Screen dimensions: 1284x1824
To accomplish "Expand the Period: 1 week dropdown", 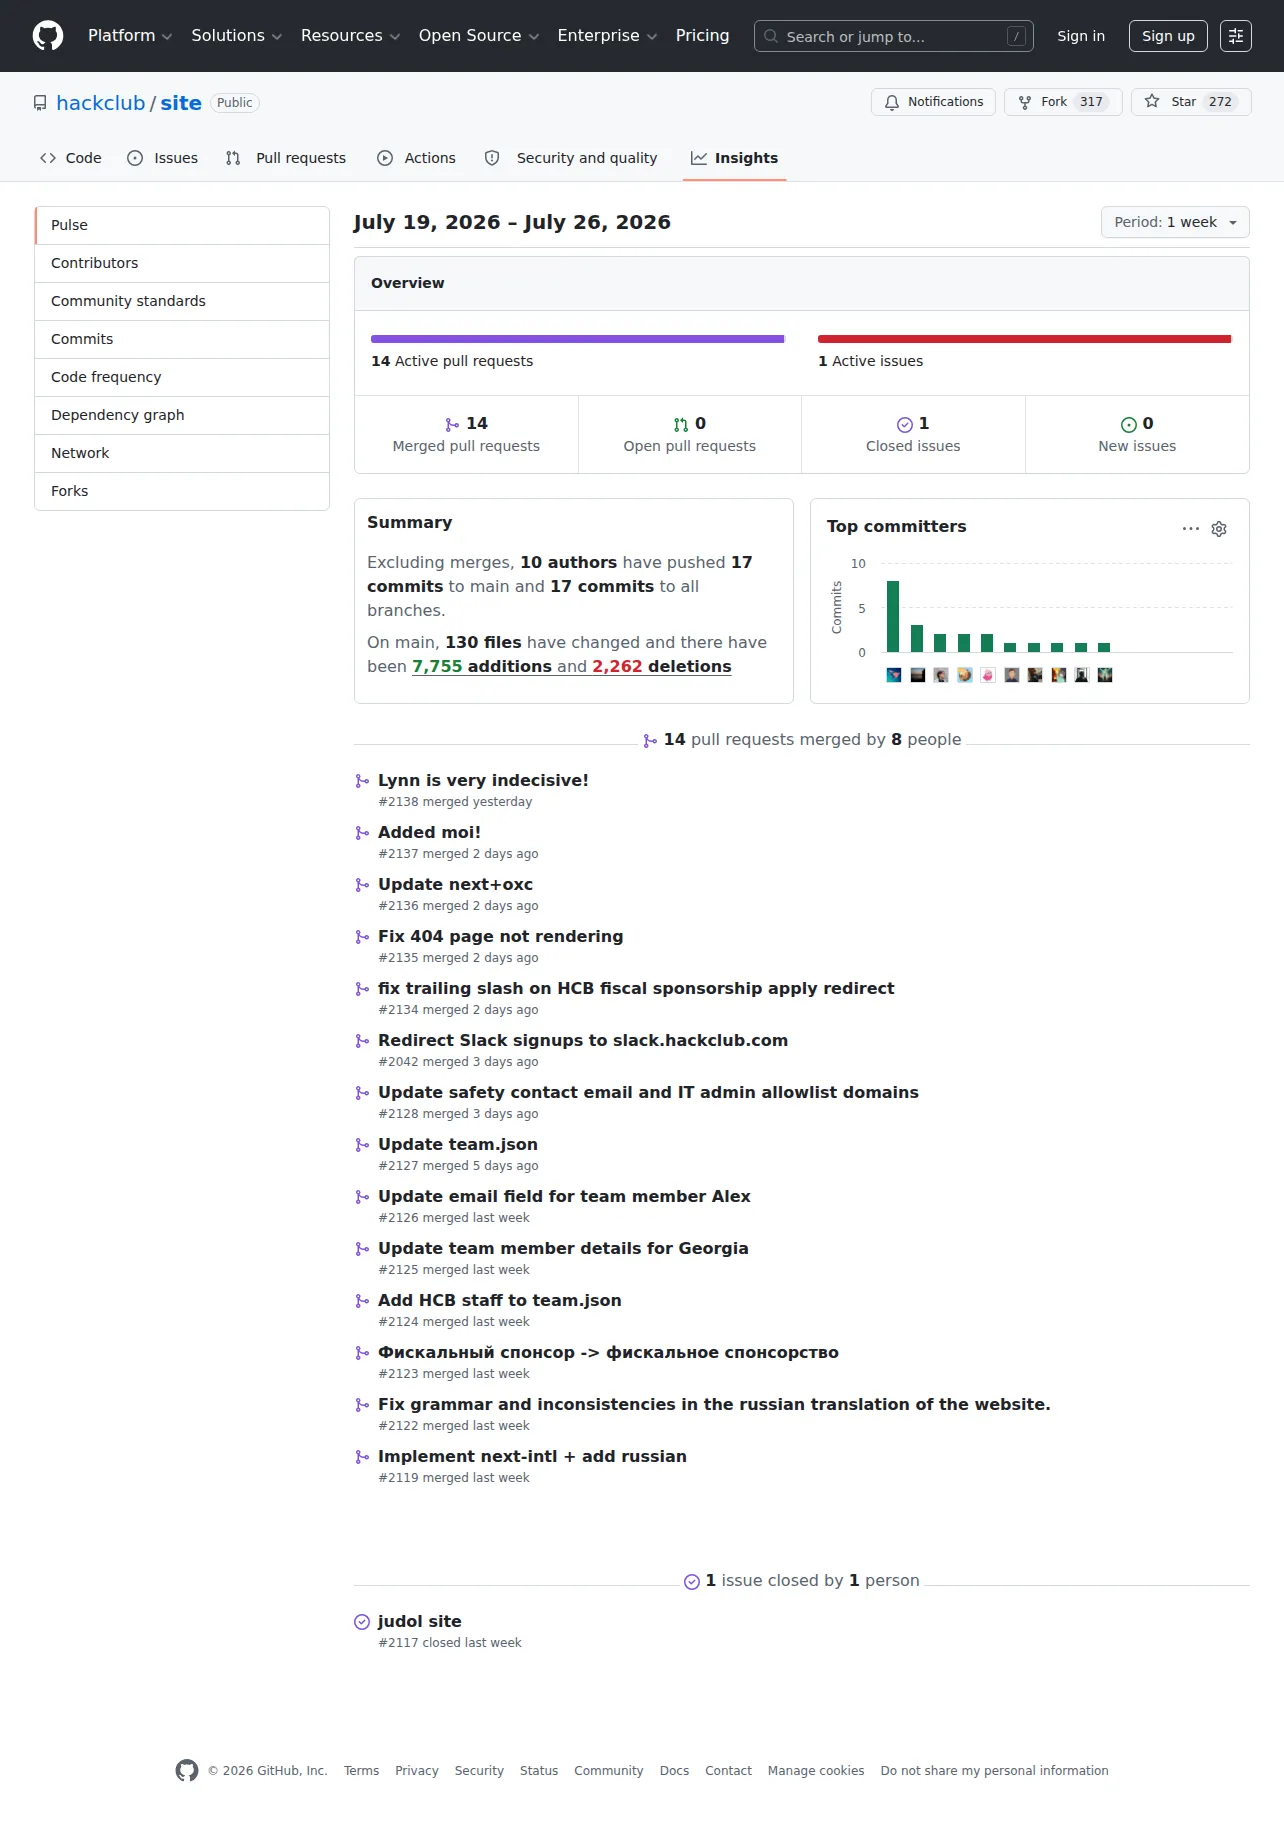I will [1175, 222].
